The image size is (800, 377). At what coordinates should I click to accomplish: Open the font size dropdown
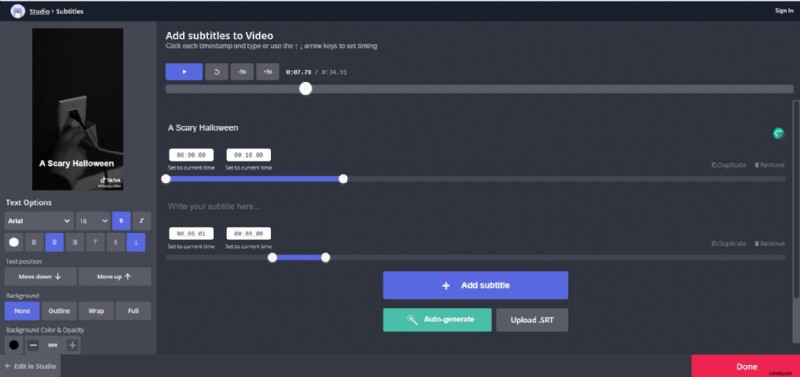(x=93, y=221)
